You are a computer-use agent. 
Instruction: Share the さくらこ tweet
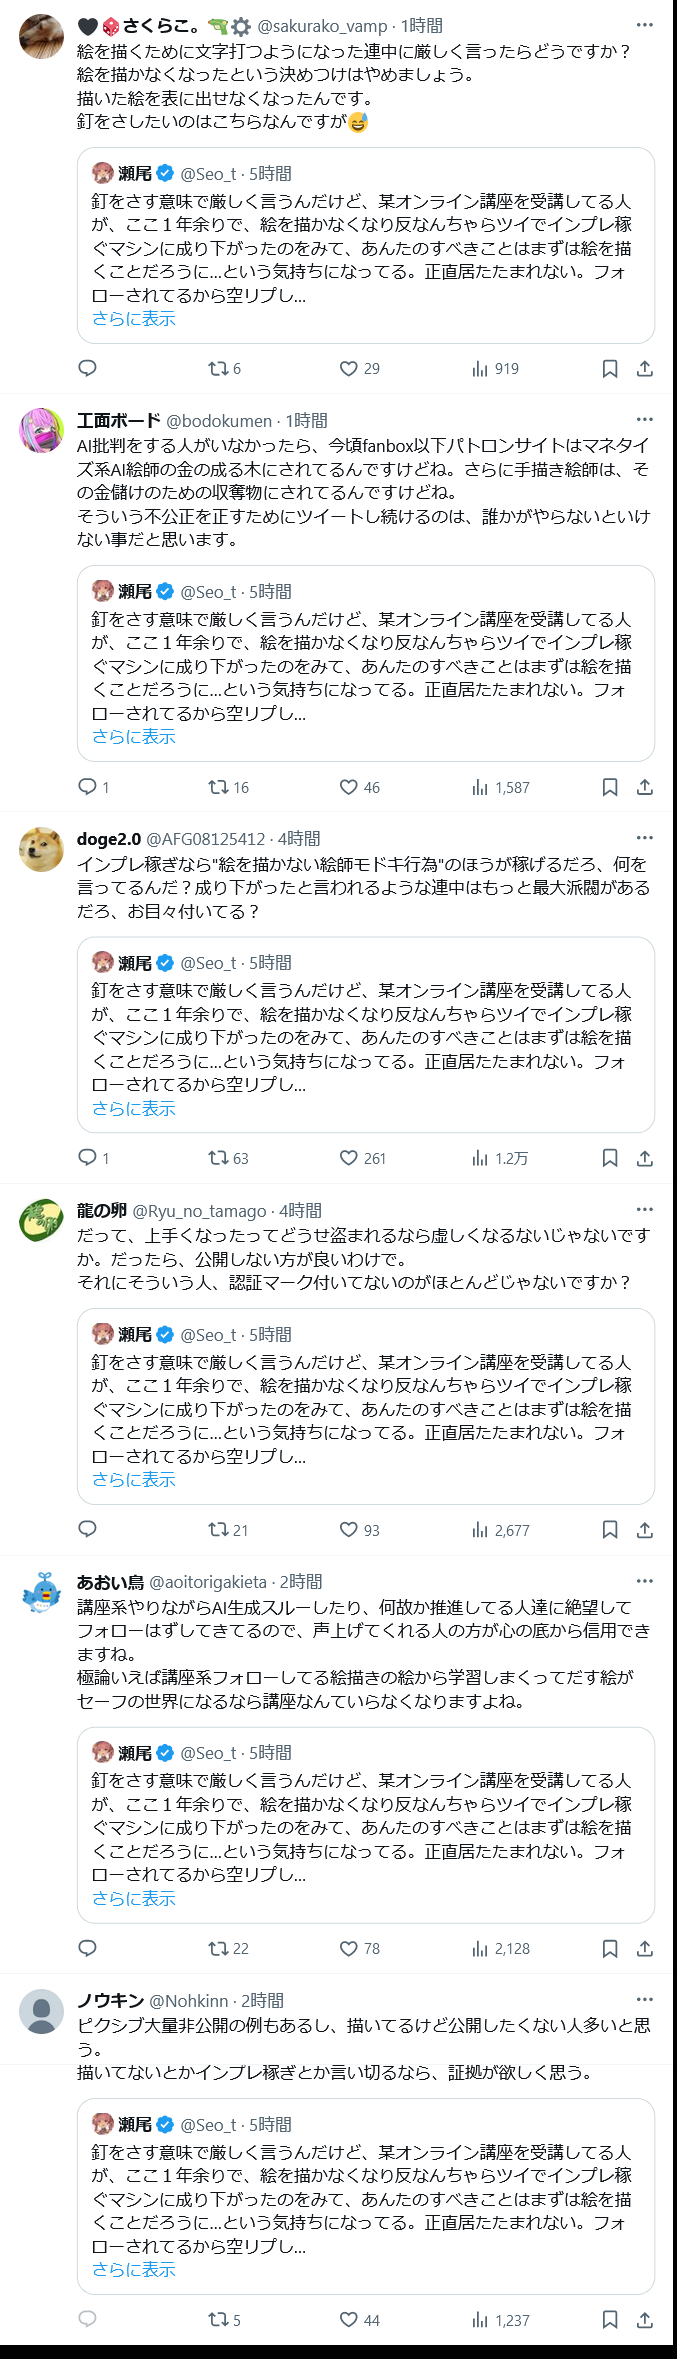tap(645, 369)
